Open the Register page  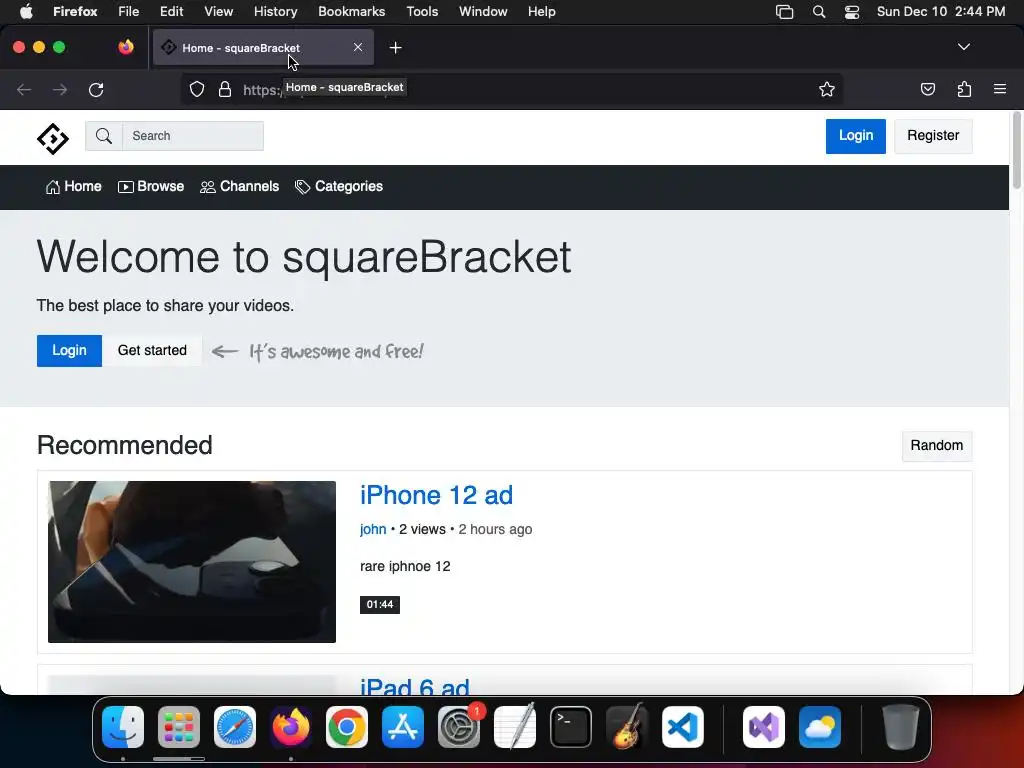point(933,136)
